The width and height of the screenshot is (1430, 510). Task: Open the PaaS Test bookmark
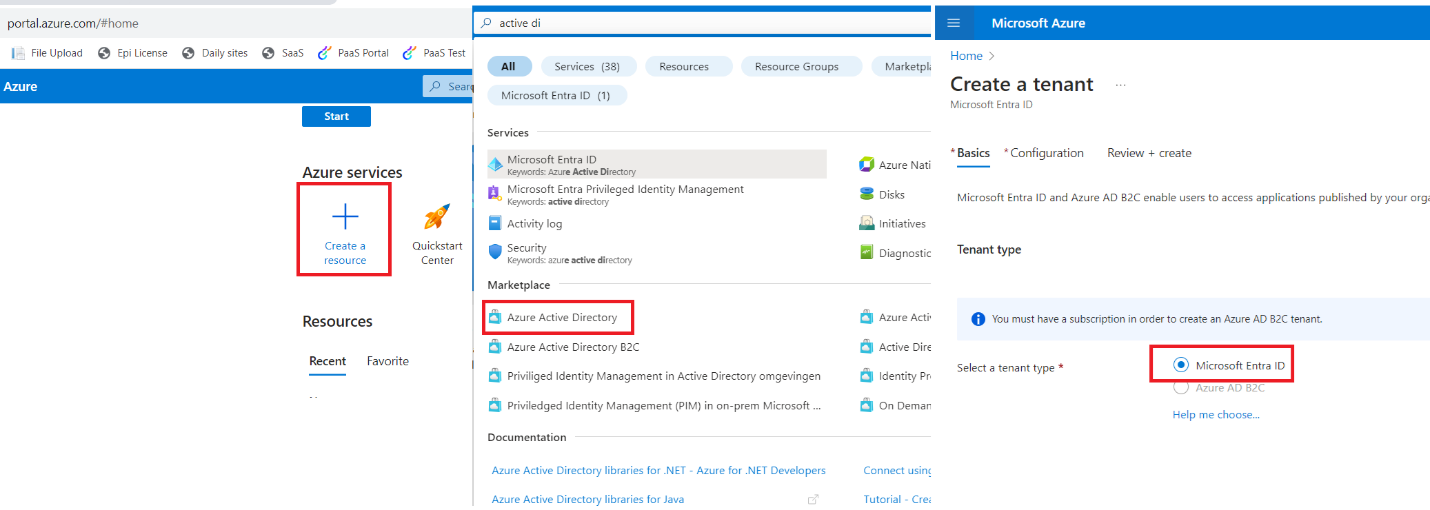pyautogui.click(x=434, y=53)
